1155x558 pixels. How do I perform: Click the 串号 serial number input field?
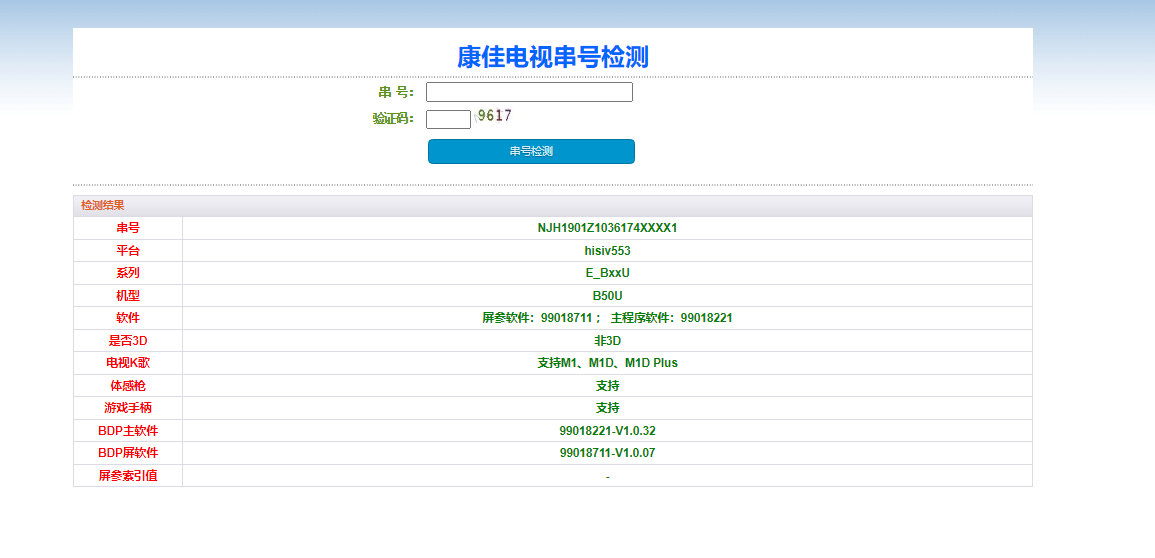[x=529, y=92]
